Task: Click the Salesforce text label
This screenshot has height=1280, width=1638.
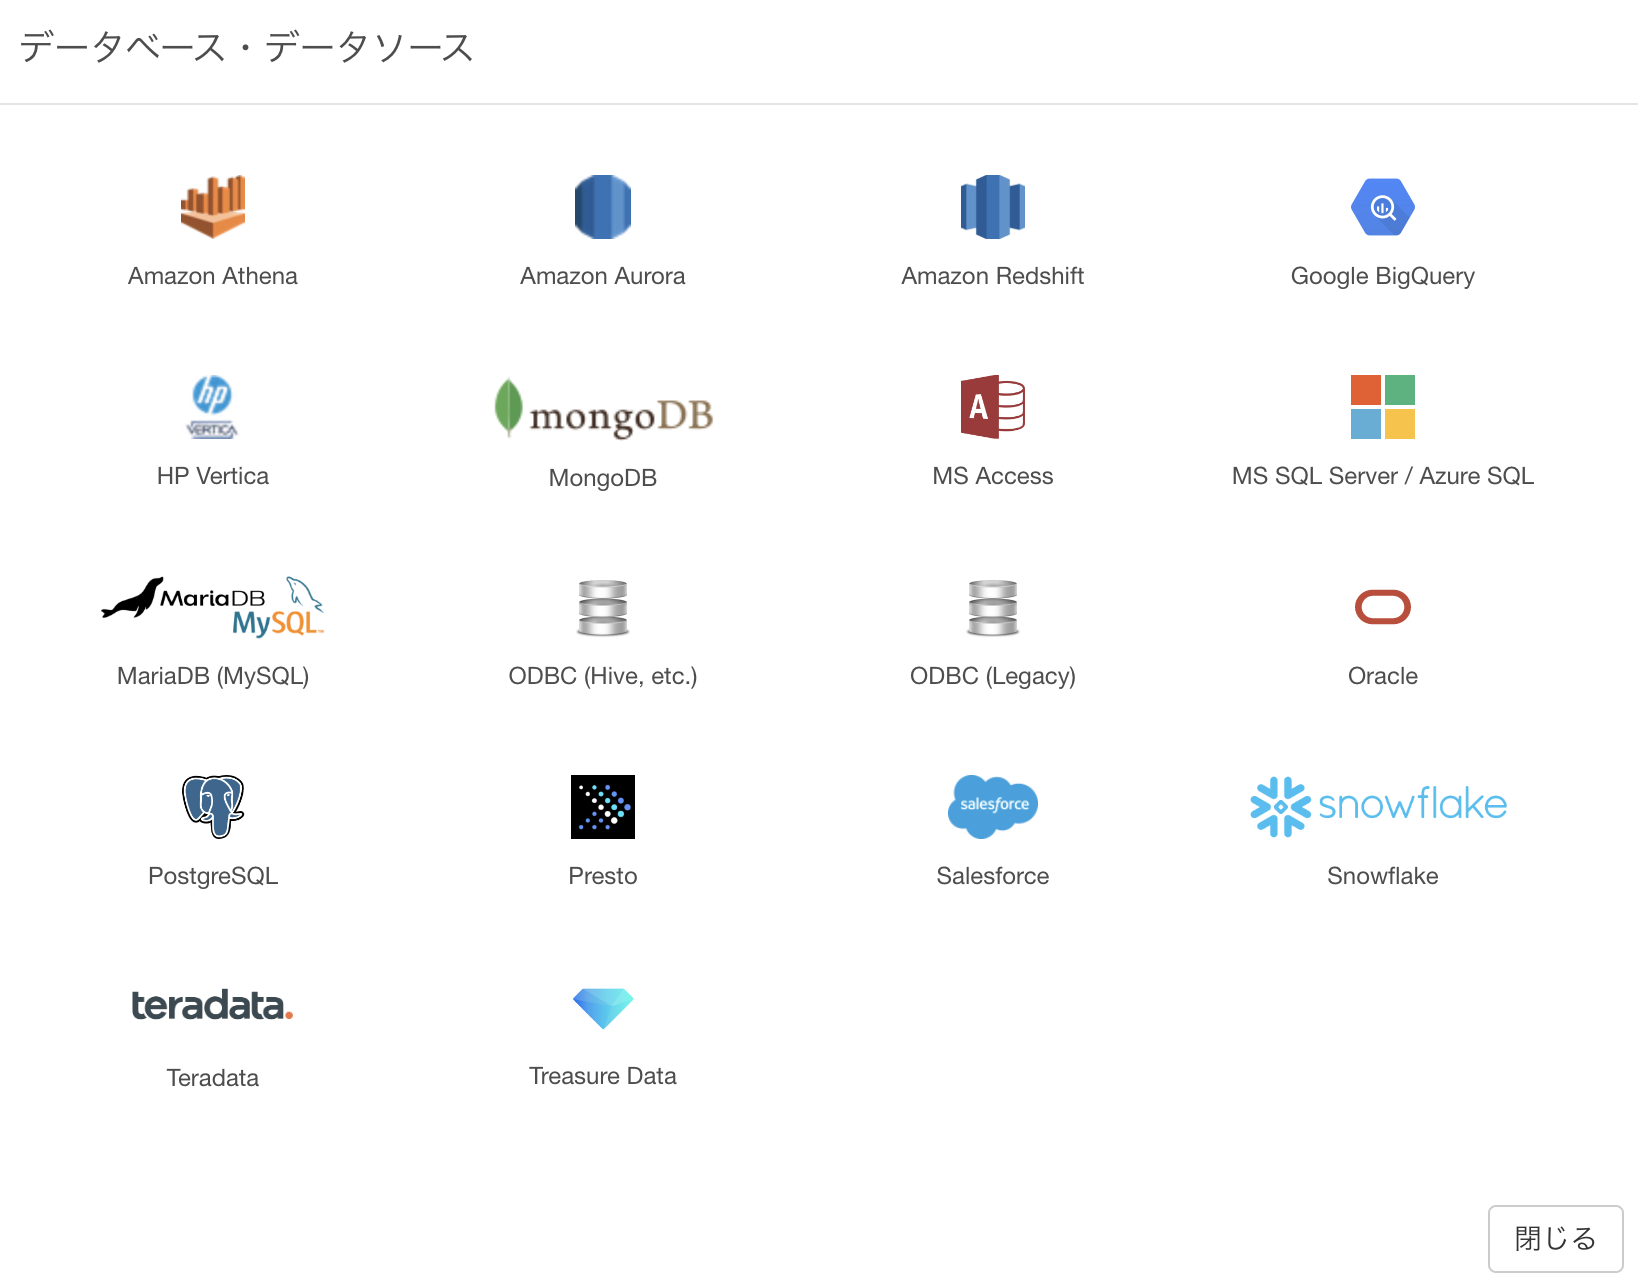Action: 993,876
